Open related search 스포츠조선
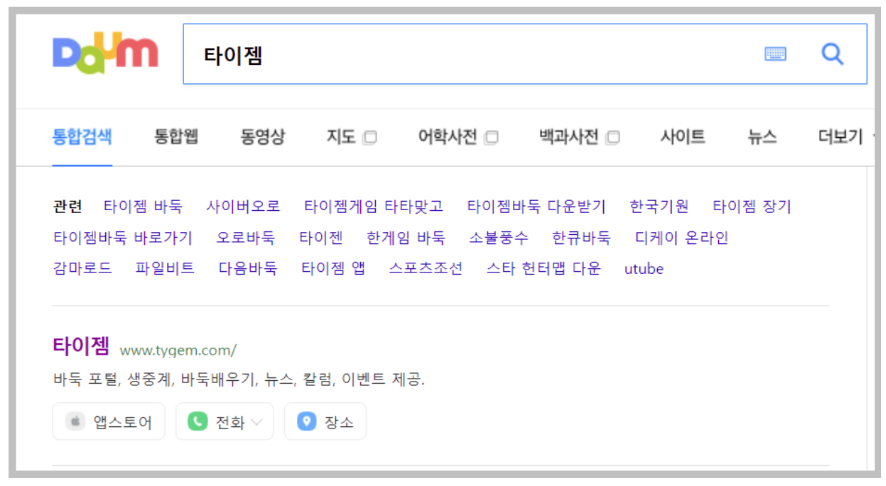The width and height of the screenshot is (886, 486). (425, 268)
